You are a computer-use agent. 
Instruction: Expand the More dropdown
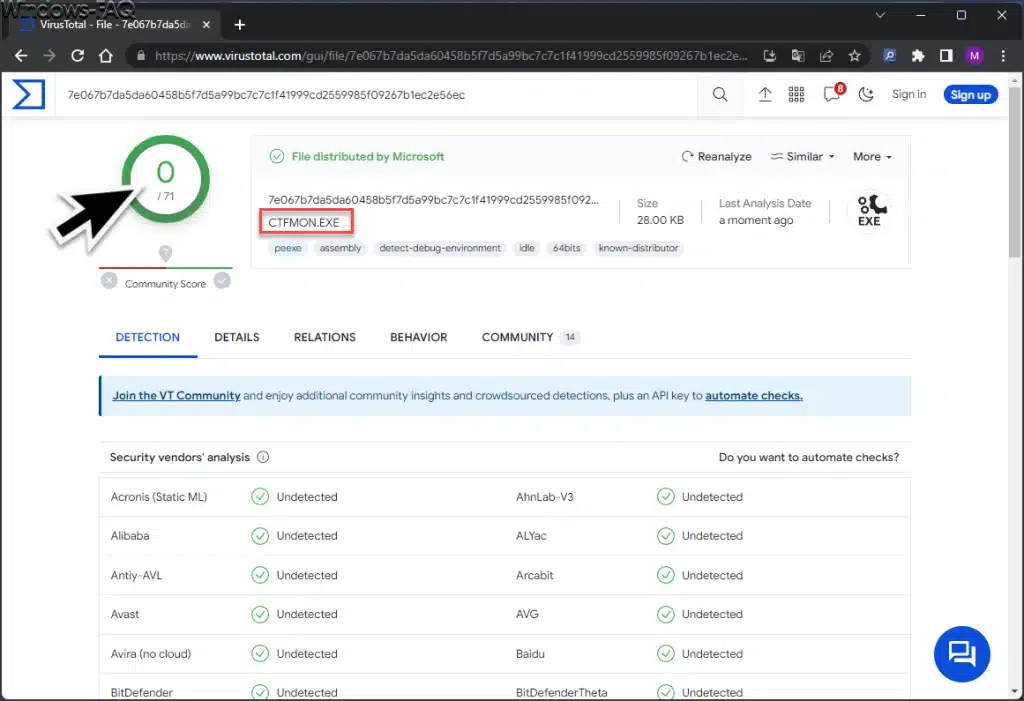[872, 157]
